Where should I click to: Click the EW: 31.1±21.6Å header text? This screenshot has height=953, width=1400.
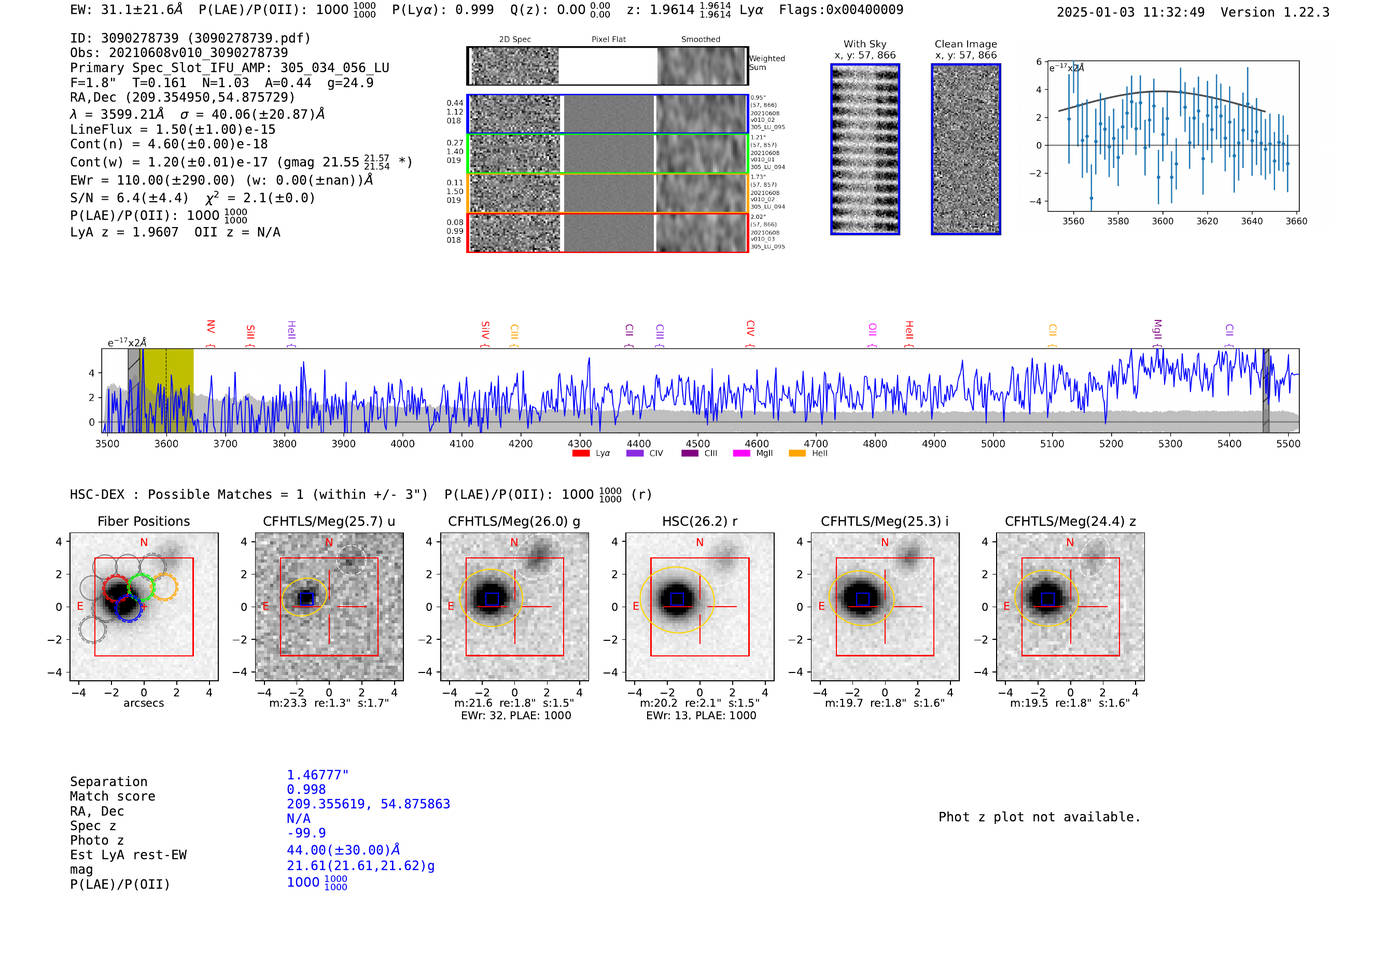pos(127,9)
